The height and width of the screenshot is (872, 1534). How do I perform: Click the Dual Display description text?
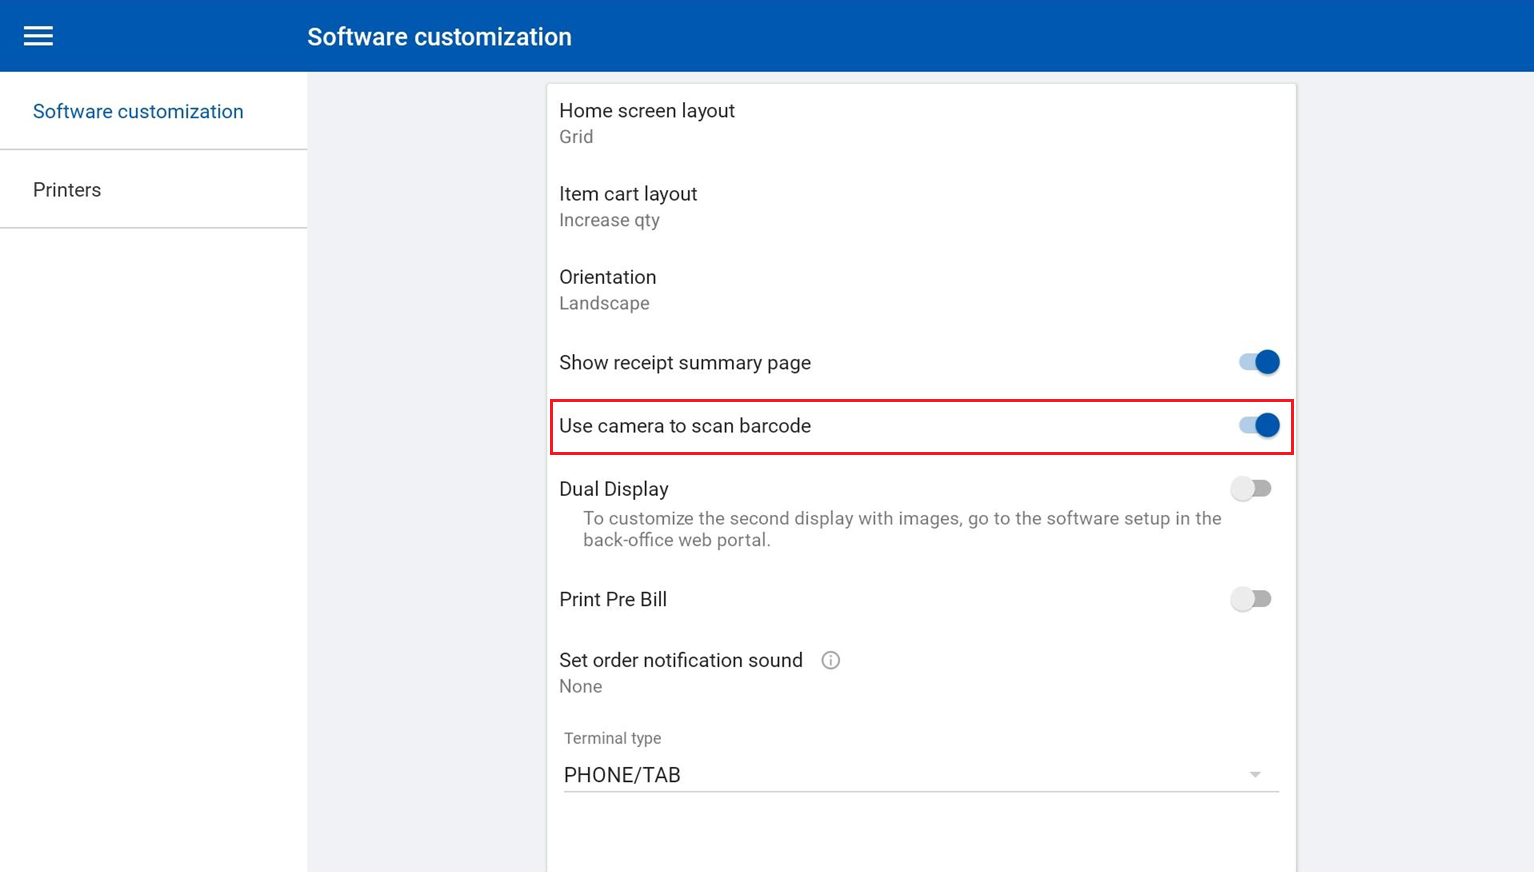pos(901,529)
